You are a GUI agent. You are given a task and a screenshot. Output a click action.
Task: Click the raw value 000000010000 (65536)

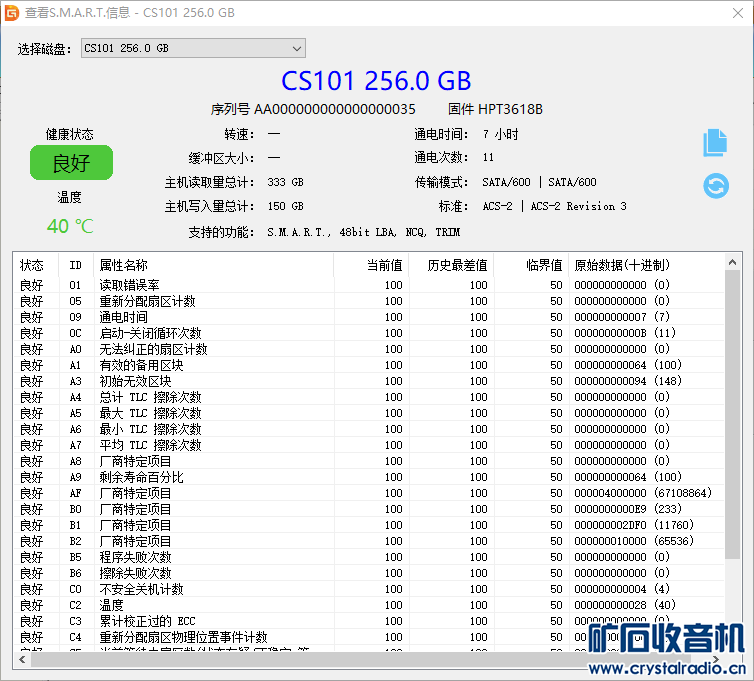(x=634, y=541)
